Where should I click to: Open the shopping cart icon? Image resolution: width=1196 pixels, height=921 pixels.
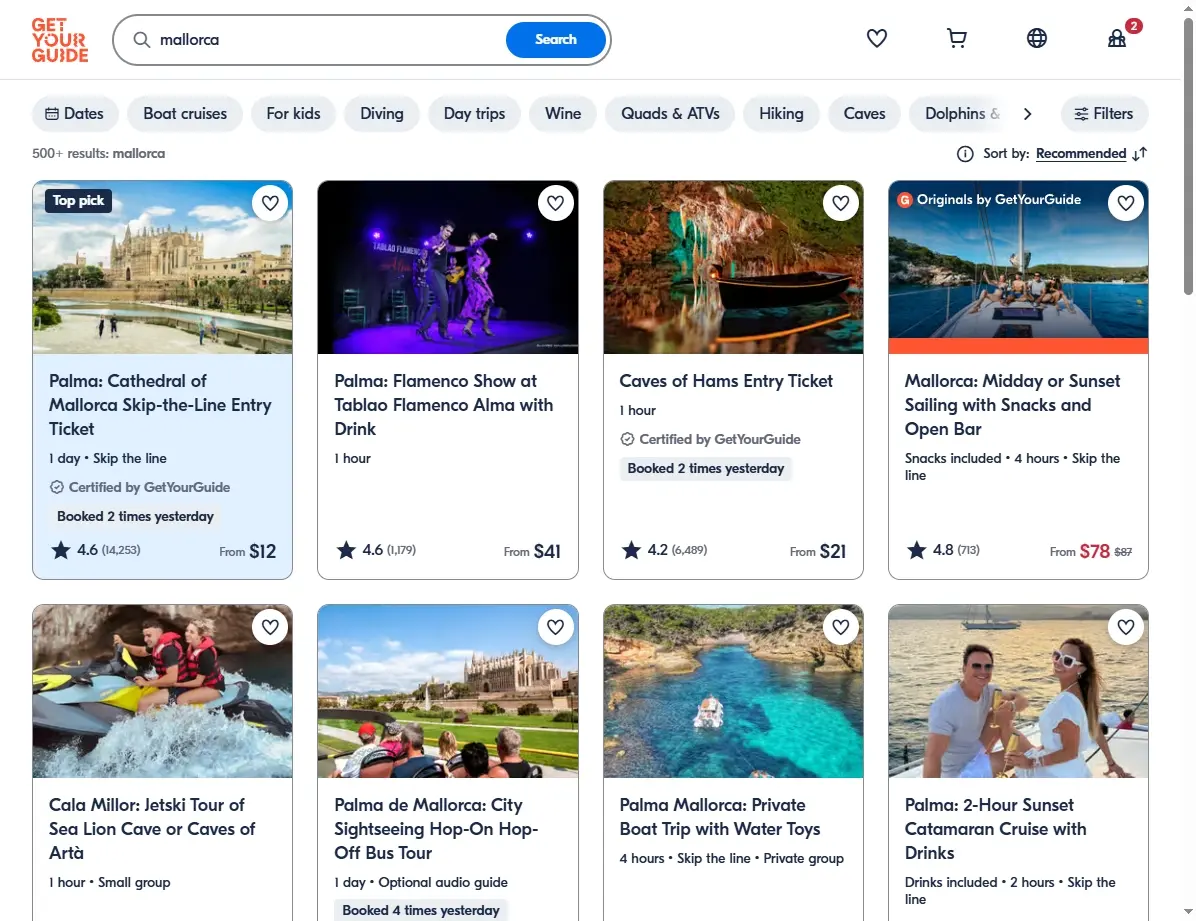tap(956, 38)
